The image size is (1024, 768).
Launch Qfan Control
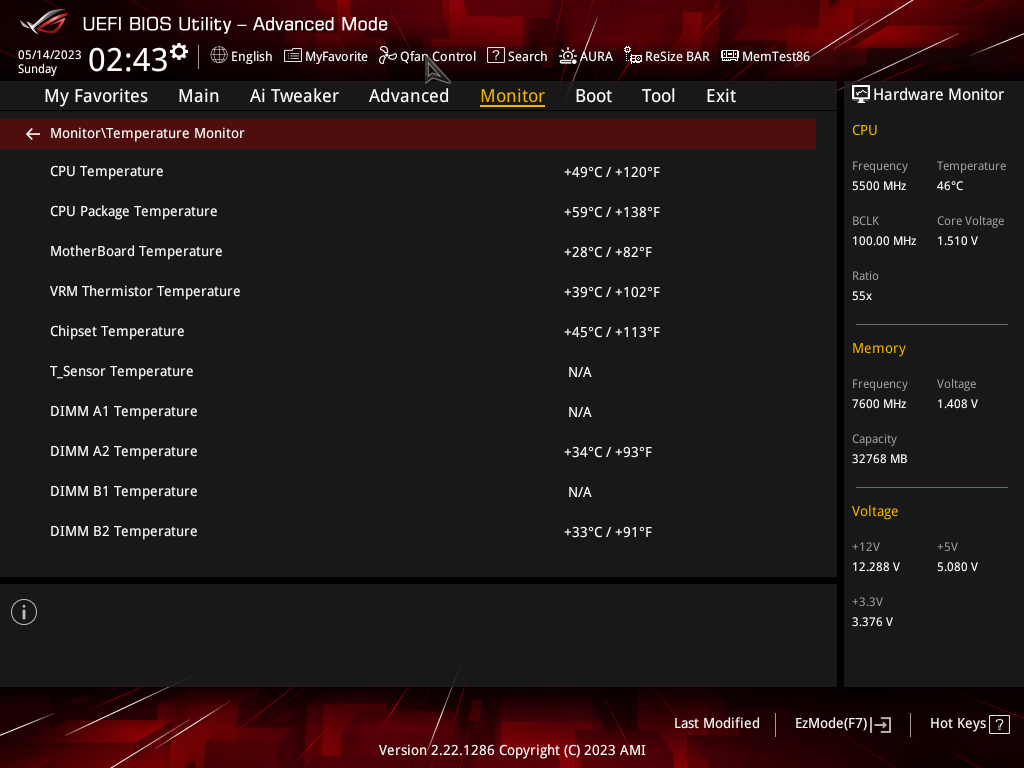(427, 56)
